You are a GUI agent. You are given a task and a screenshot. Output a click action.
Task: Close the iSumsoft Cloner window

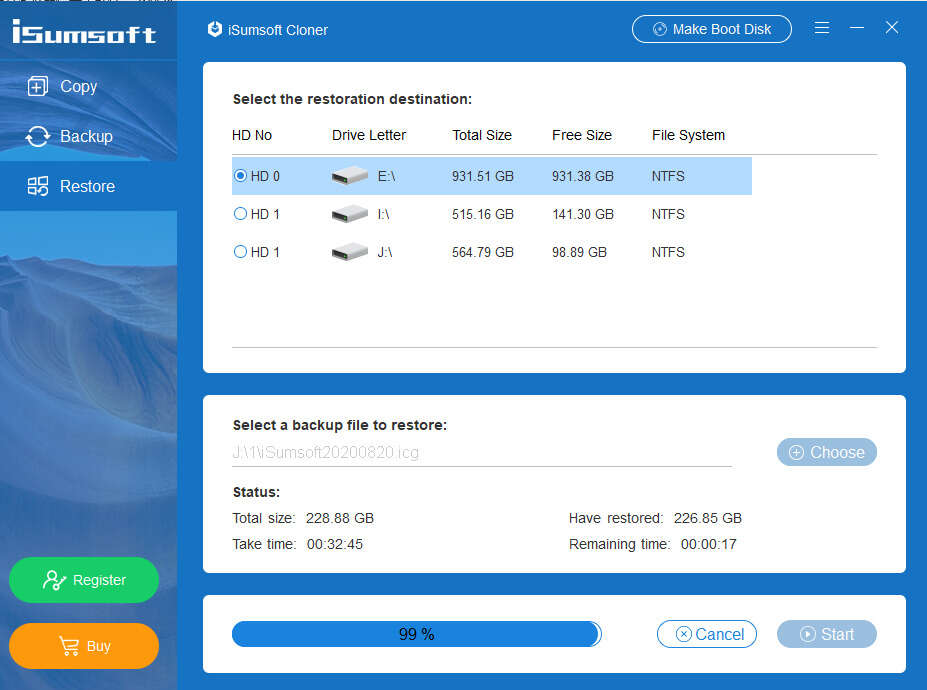(892, 28)
